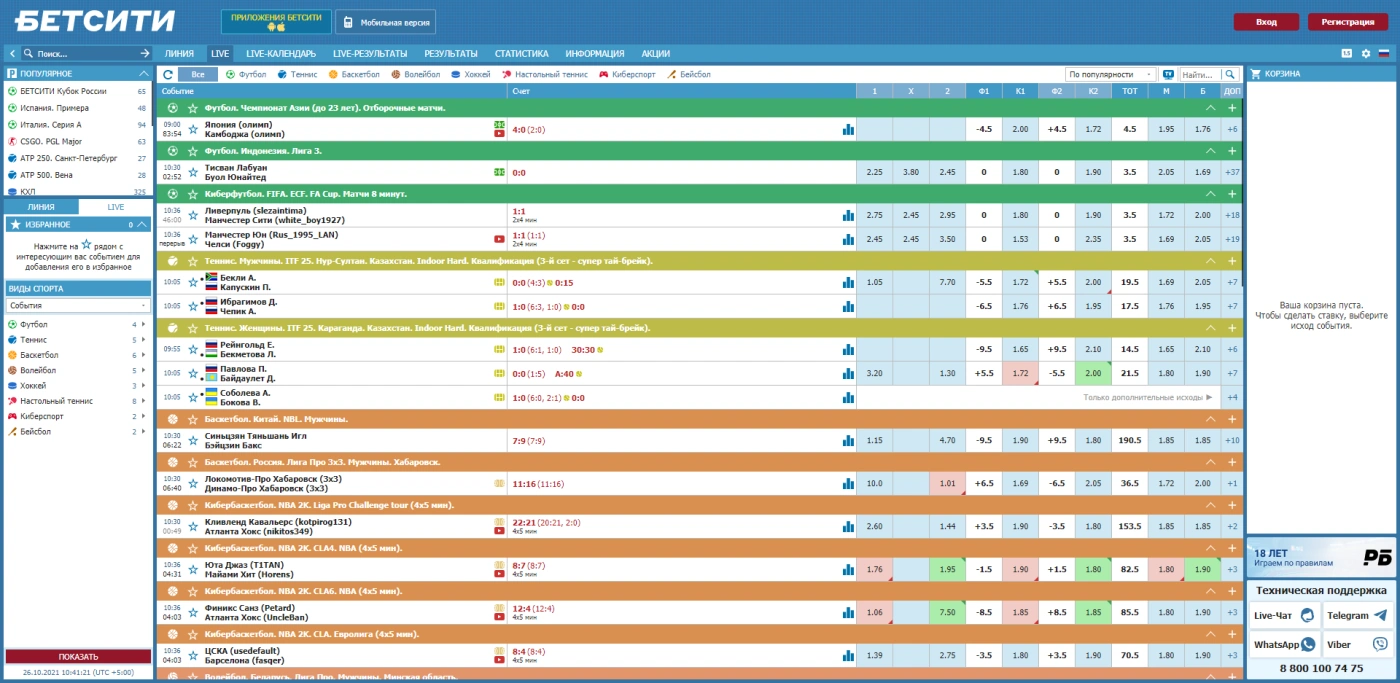This screenshot has width=1400, height=683.
Task: Start Live-Чат with support
Action: (1284, 616)
